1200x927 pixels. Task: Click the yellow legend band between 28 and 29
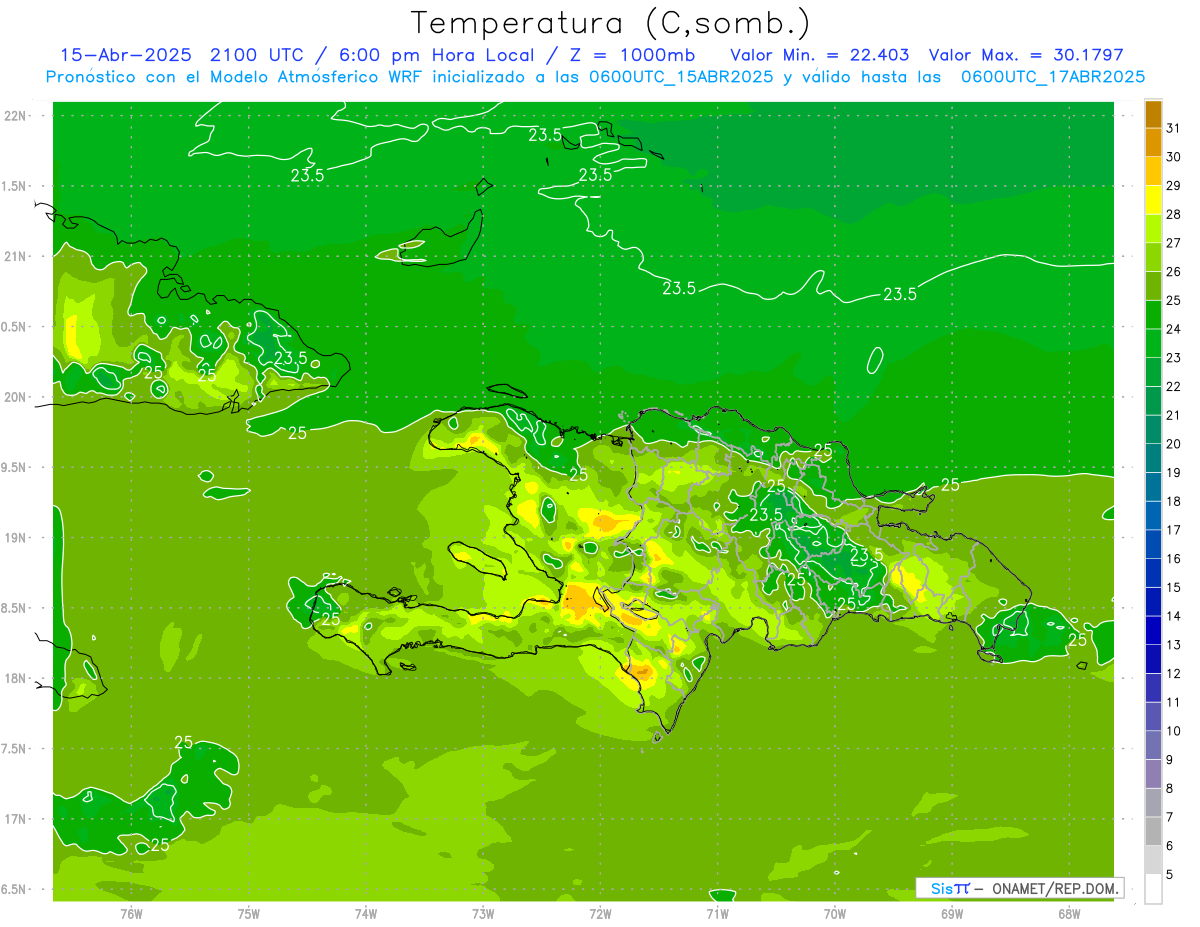click(1153, 200)
